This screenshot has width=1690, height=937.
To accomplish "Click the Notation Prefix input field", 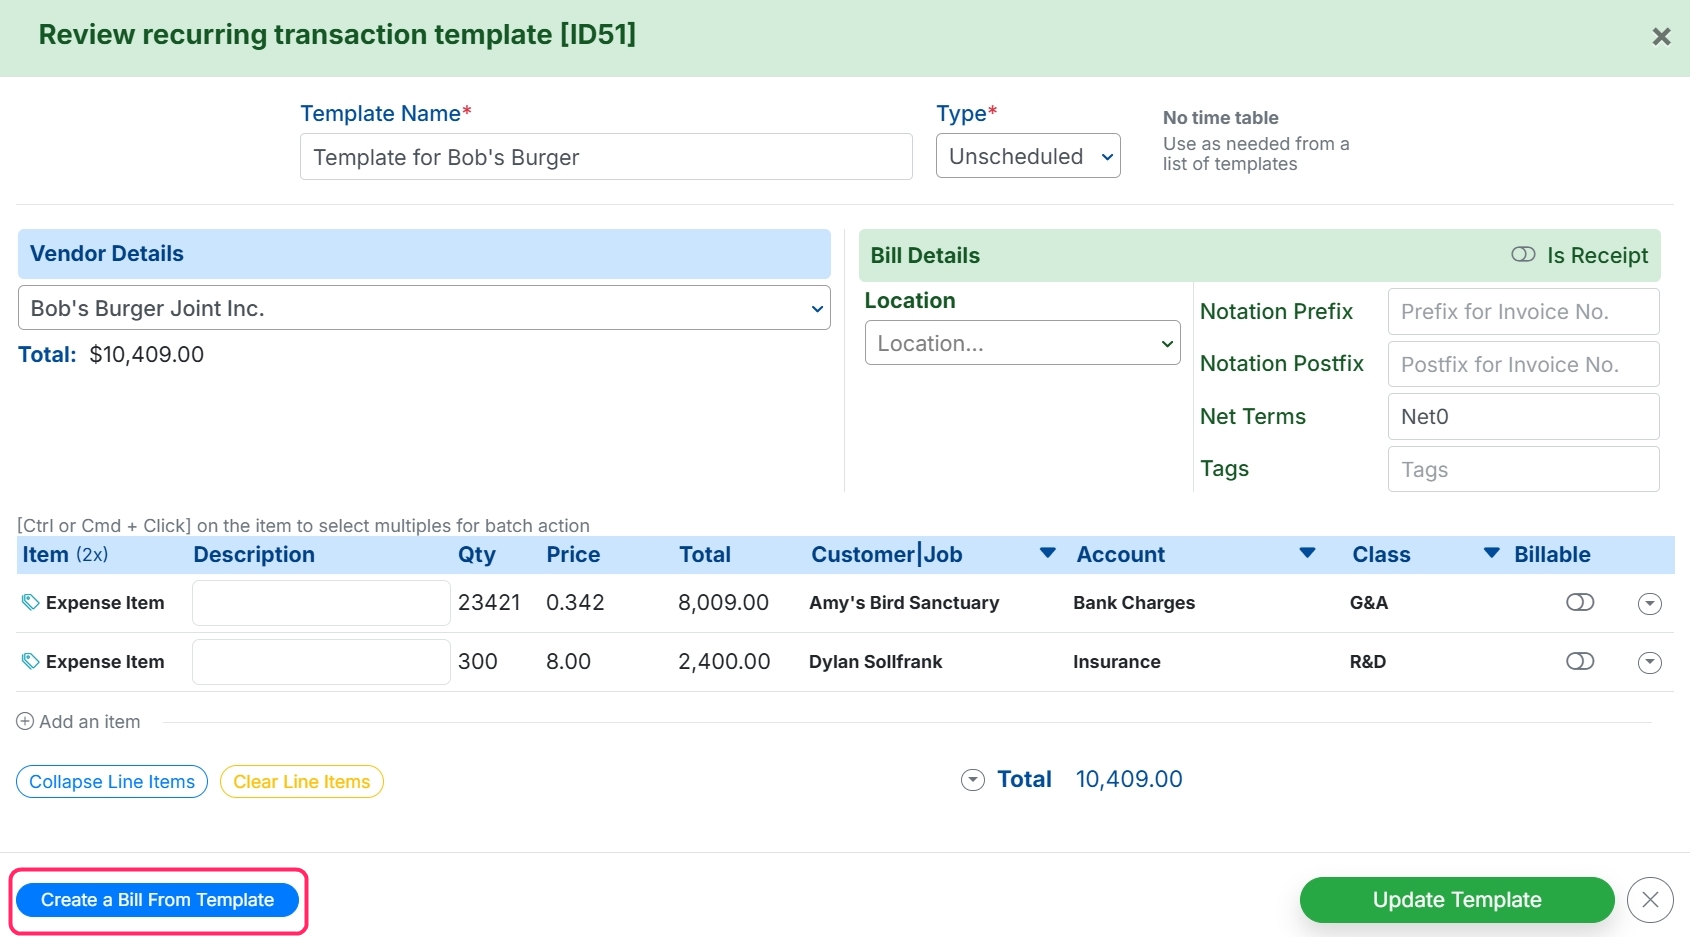I will click(1524, 311).
